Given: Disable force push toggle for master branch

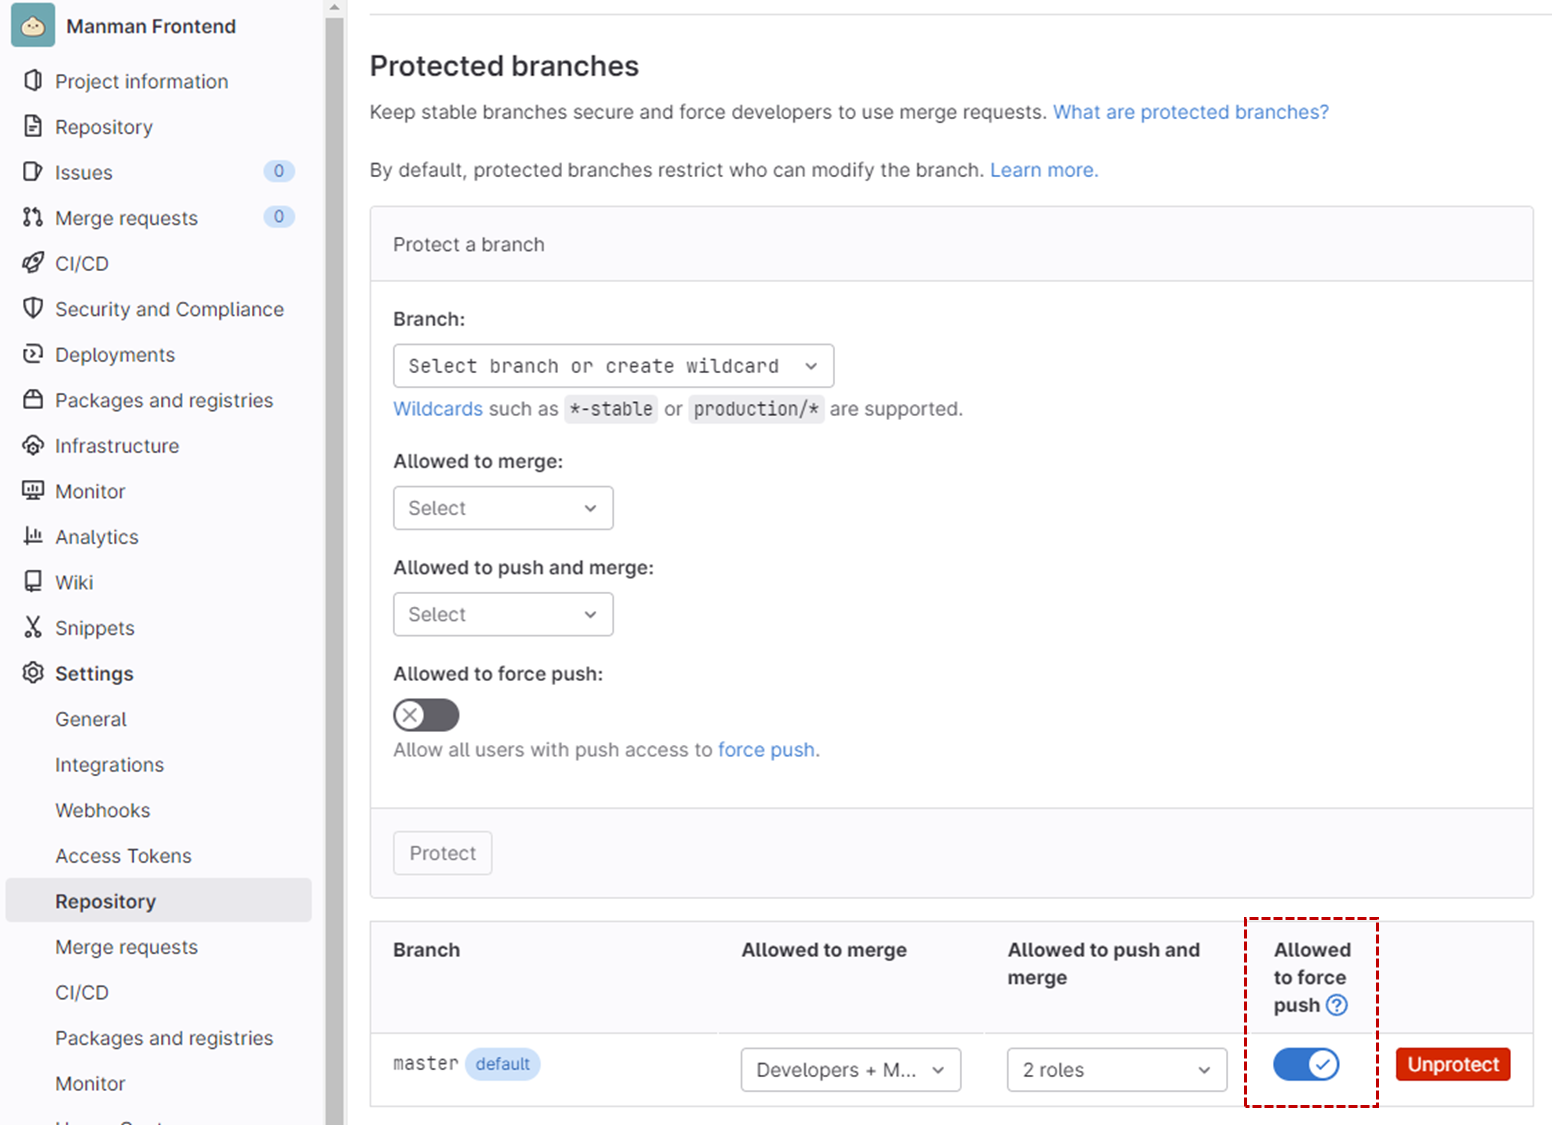Looking at the screenshot, I should click(1306, 1064).
